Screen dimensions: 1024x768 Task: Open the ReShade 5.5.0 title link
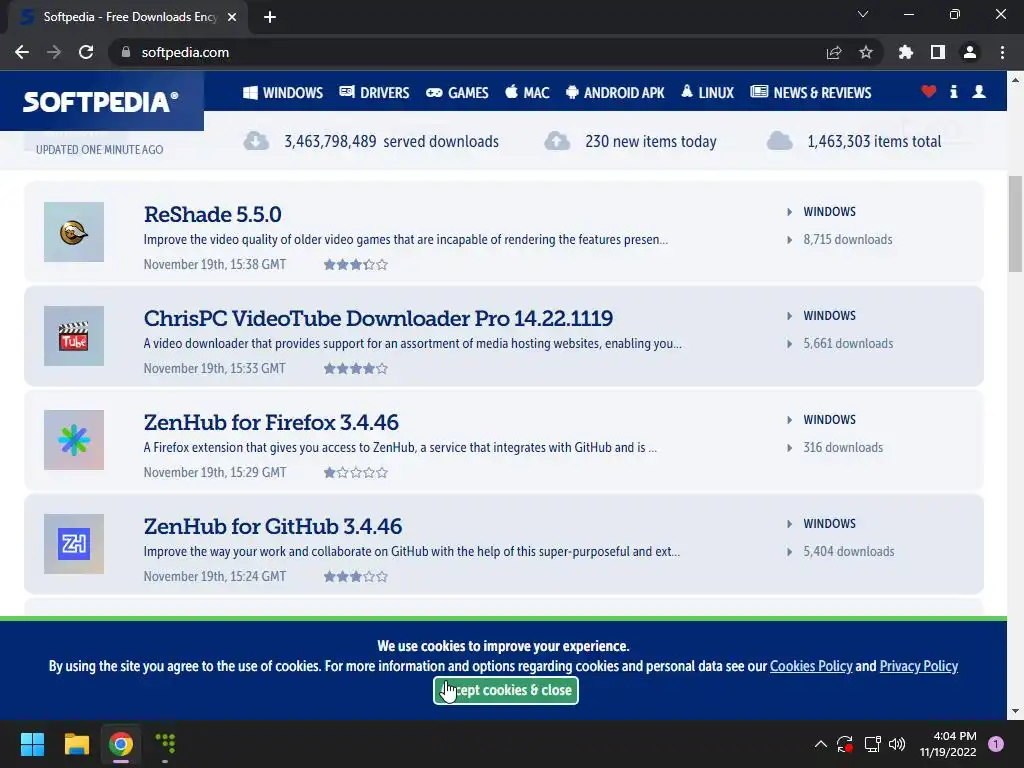[x=212, y=214]
